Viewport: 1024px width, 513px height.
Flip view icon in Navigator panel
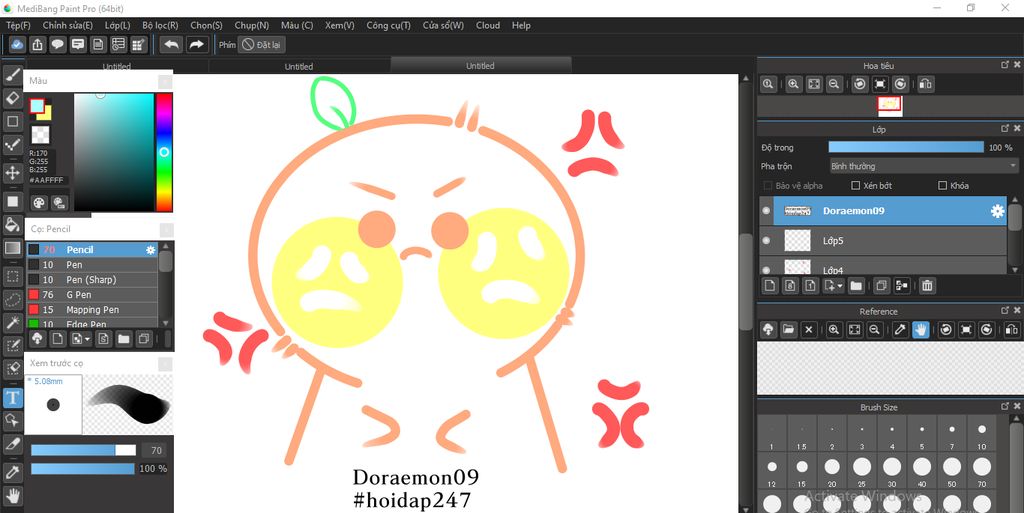coord(925,84)
